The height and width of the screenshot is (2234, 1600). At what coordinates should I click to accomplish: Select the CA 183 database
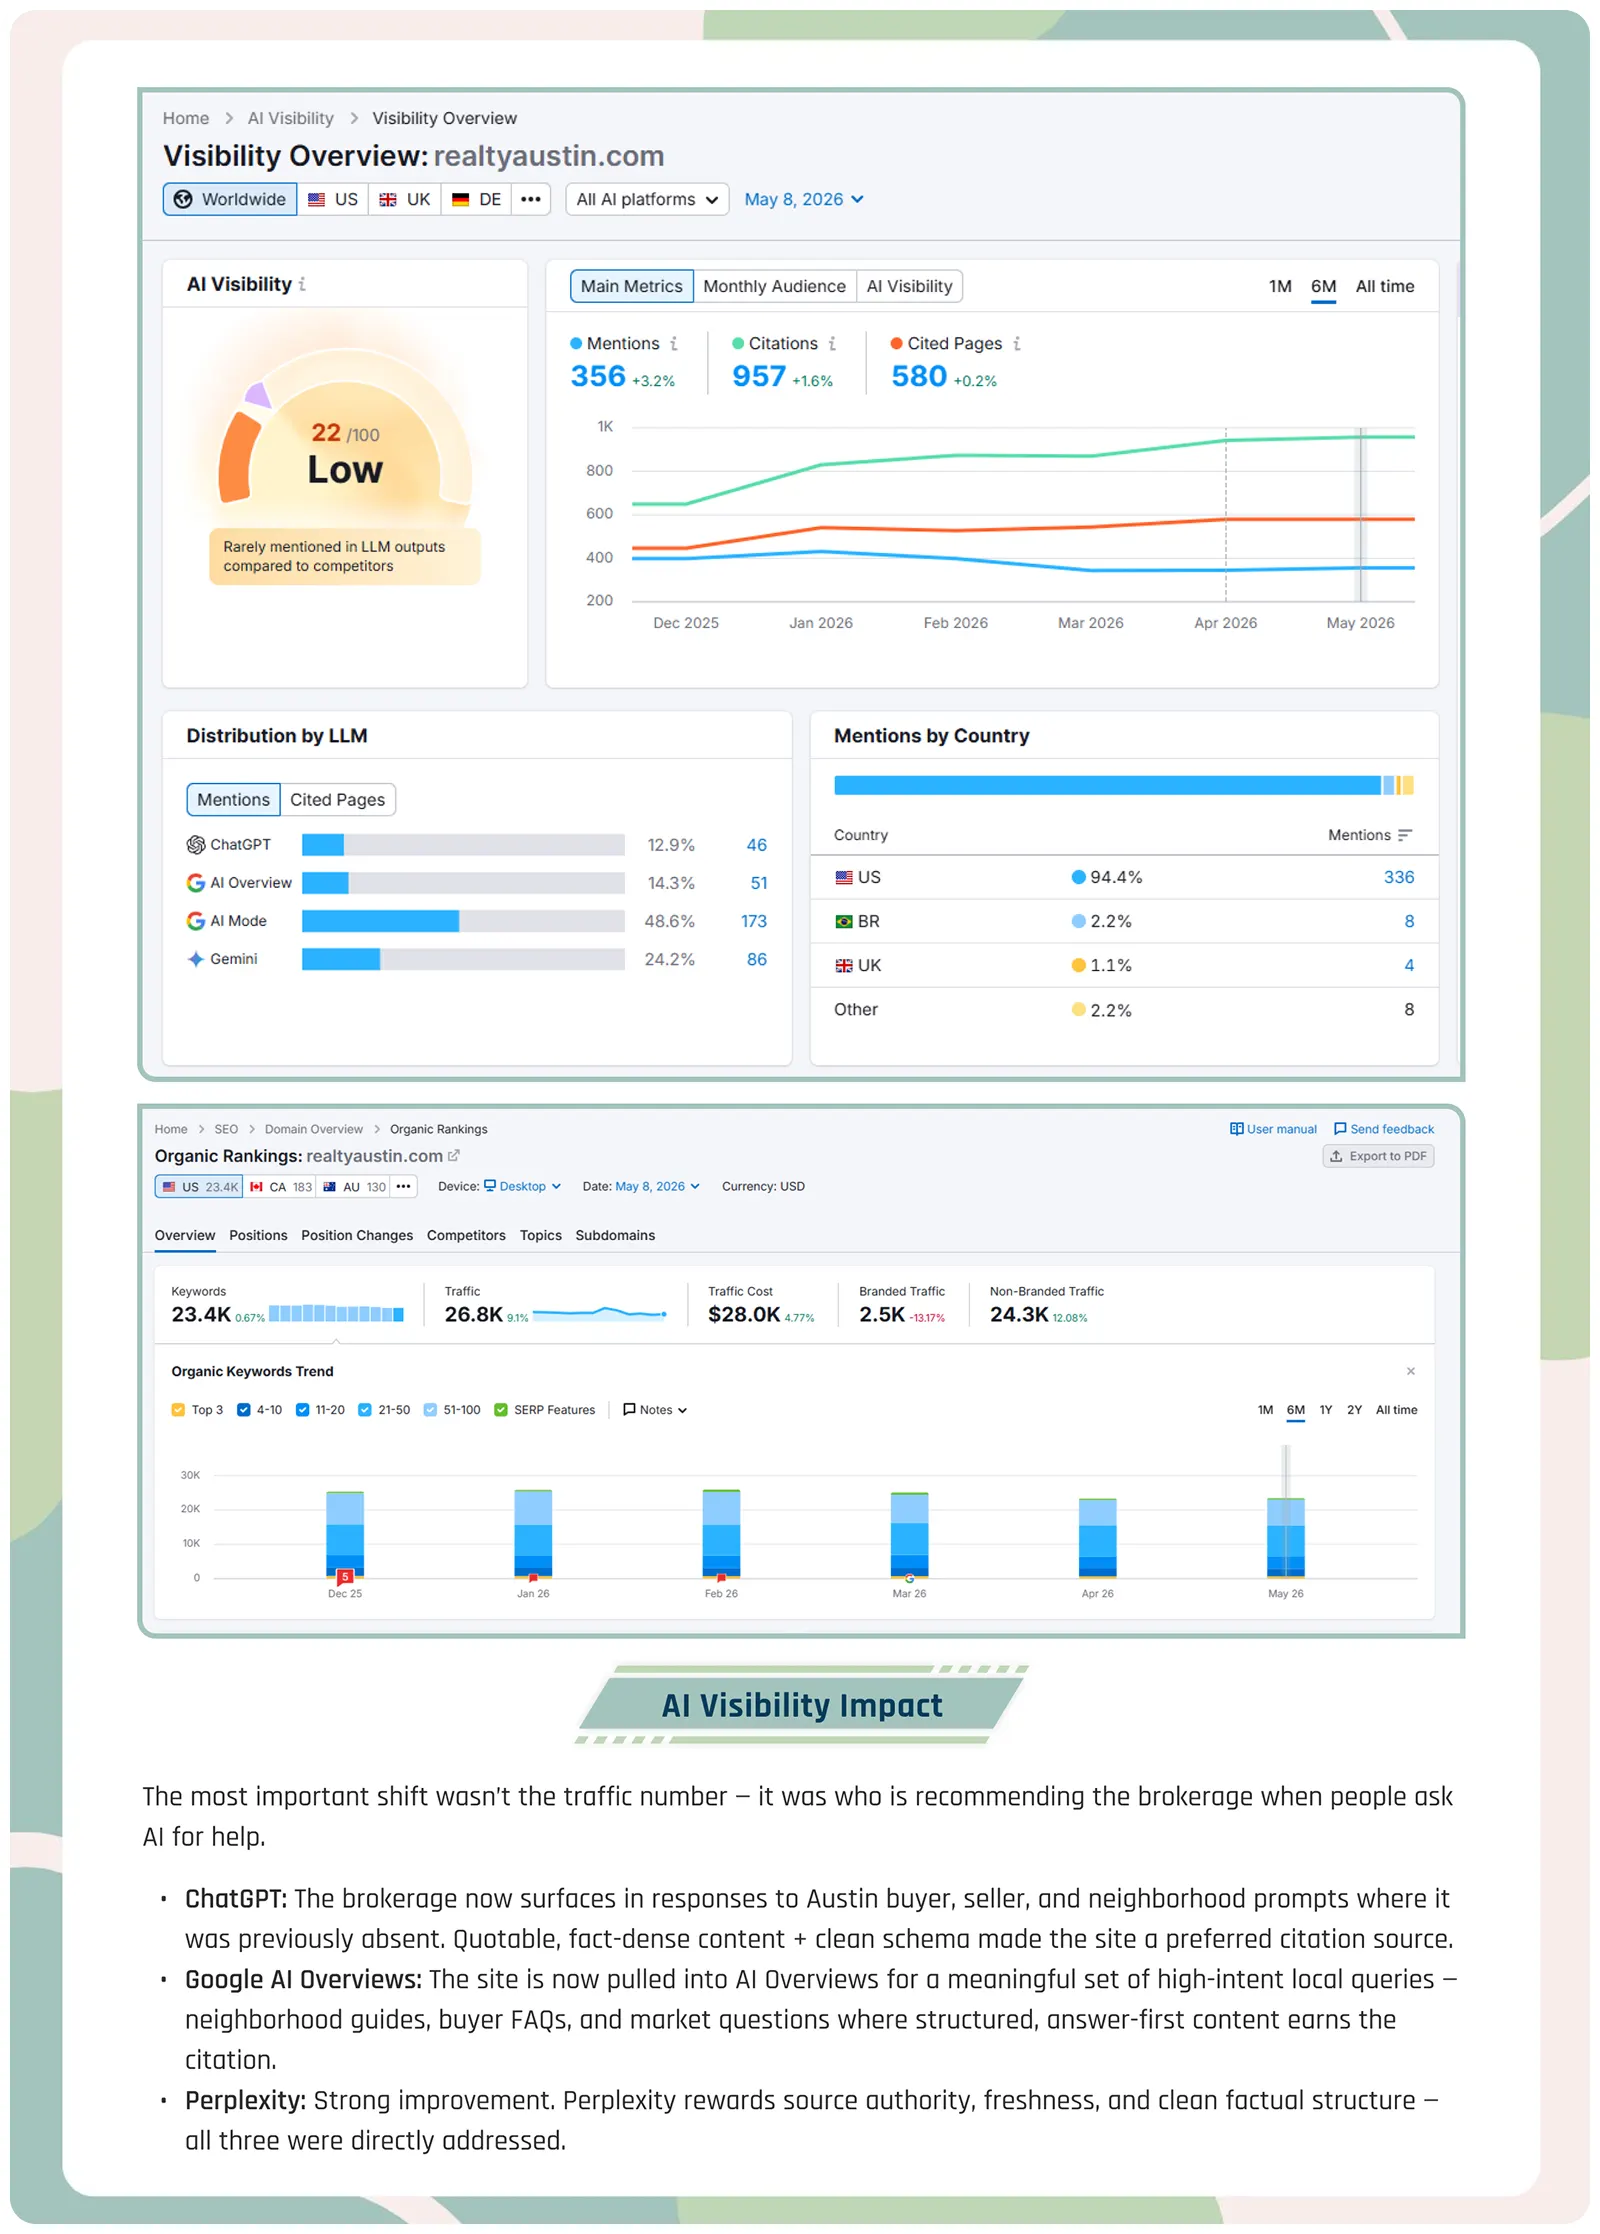(281, 1186)
